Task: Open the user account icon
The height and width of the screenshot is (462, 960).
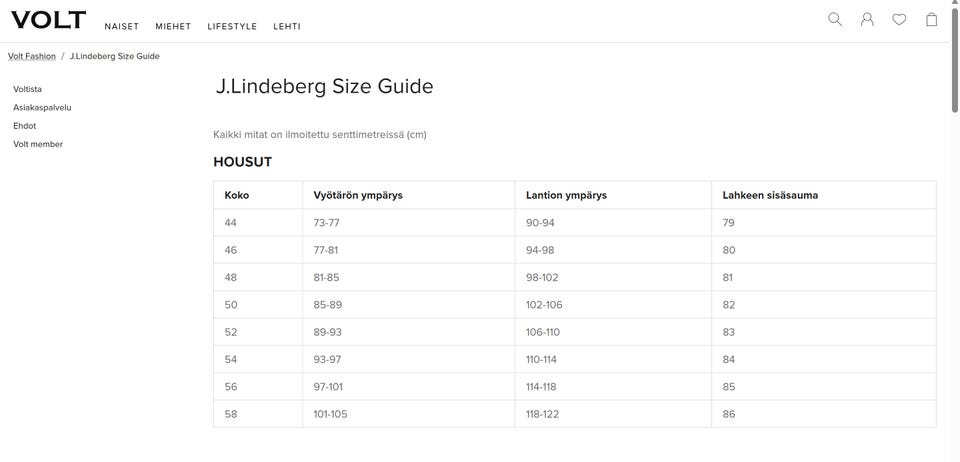Action: click(x=867, y=20)
